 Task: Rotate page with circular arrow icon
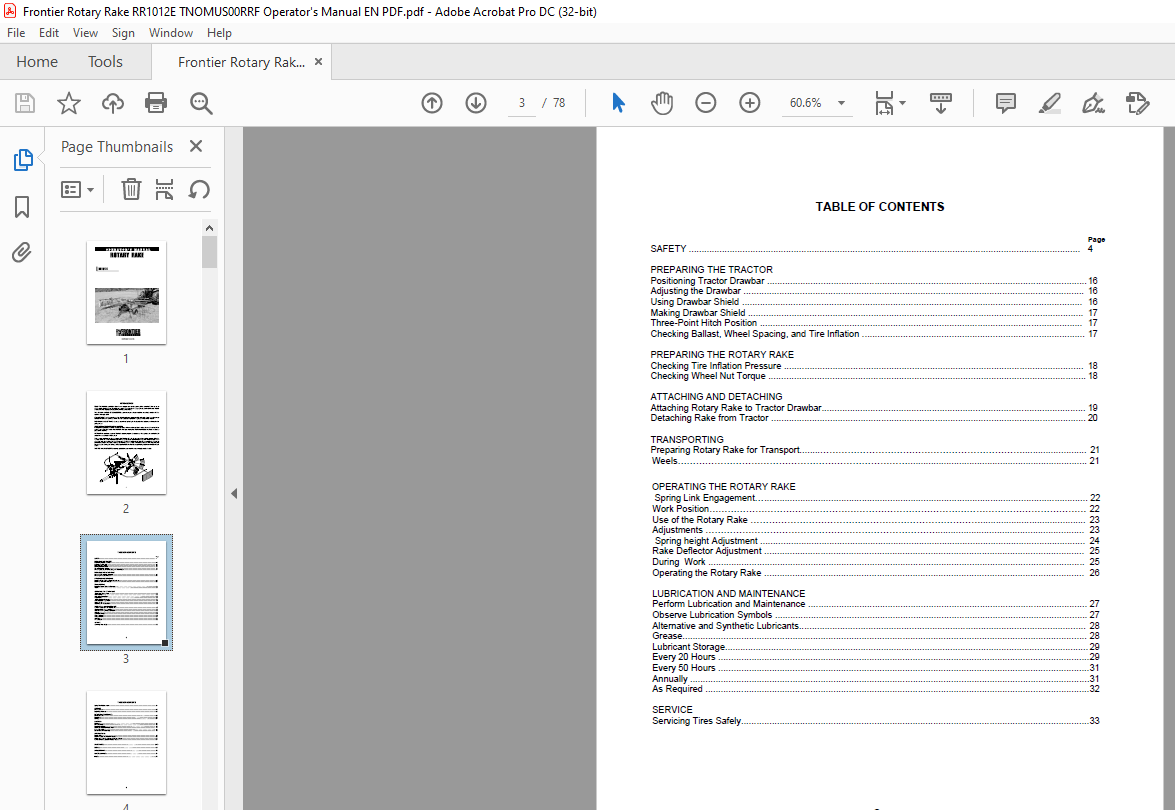(199, 190)
